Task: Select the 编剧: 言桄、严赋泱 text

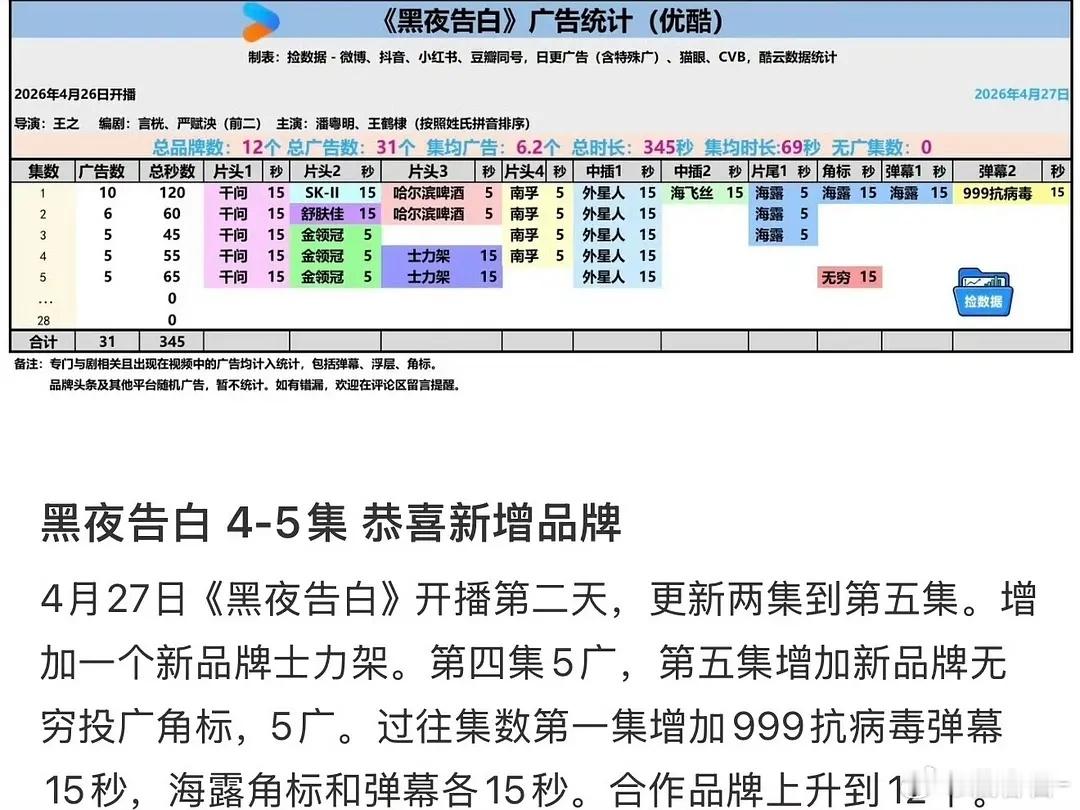Action: pos(180,123)
